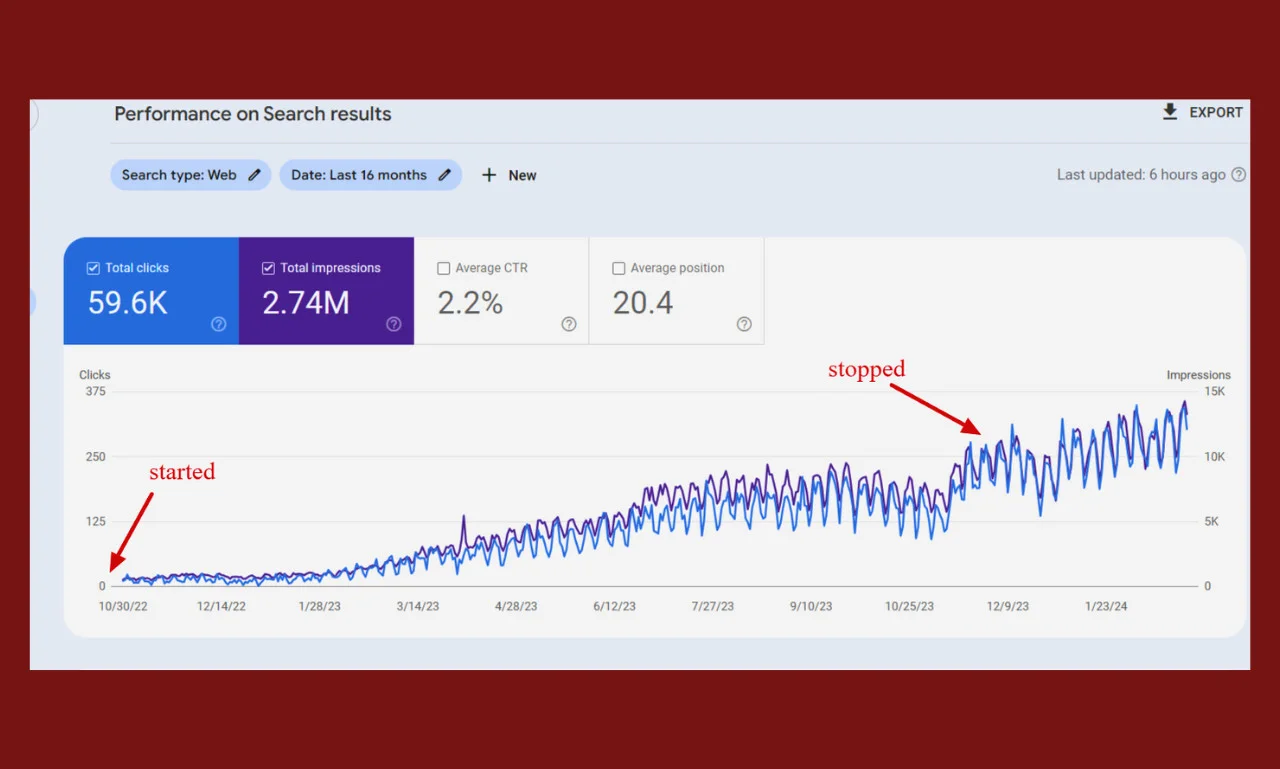Click the Performance on Search results heading
The image size is (1280, 769).
tap(253, 114)
